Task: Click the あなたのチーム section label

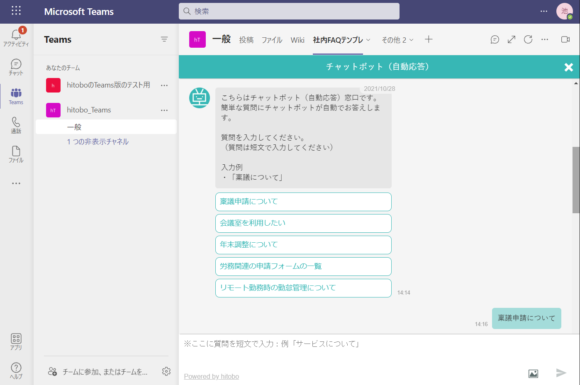Action: pyautogui.click(x=63, y=68)
